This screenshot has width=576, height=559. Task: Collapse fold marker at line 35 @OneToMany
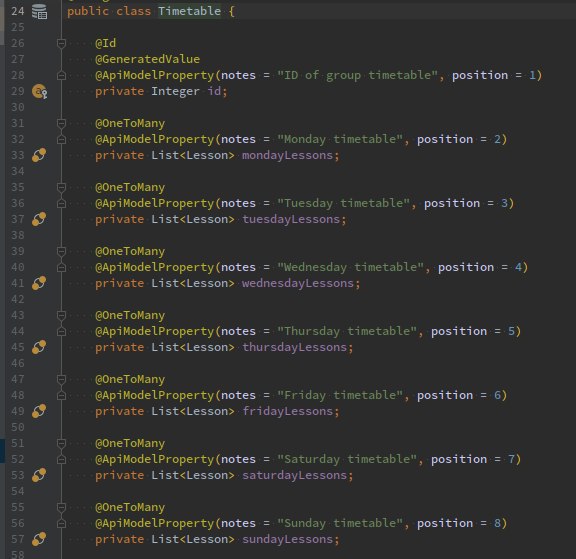pyautogui.click(x=61, y=187)
